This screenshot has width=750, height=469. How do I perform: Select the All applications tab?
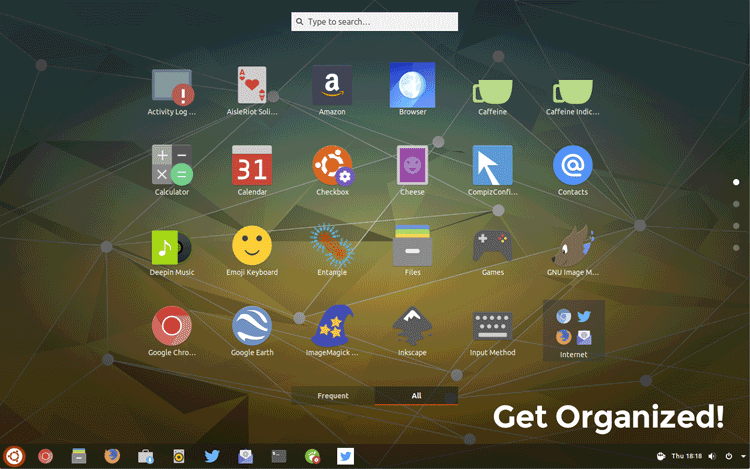(x=416, y=396)
